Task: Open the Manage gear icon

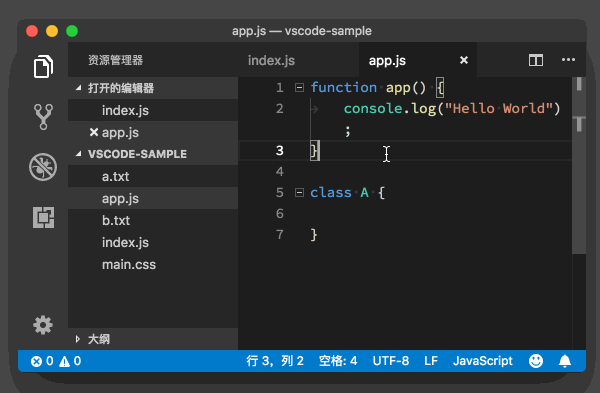Action: [43, 325]
